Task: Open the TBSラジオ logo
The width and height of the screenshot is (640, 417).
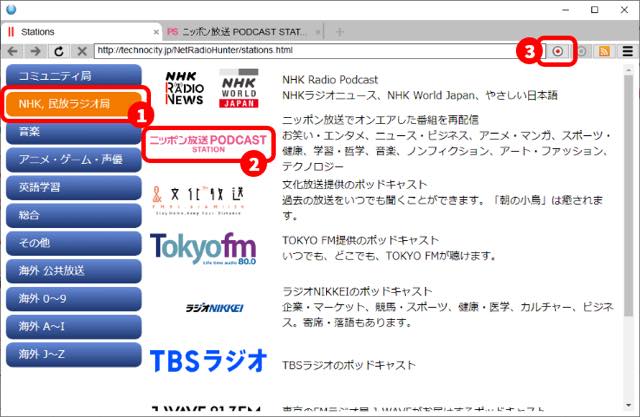Action: (x=208, y=361)
